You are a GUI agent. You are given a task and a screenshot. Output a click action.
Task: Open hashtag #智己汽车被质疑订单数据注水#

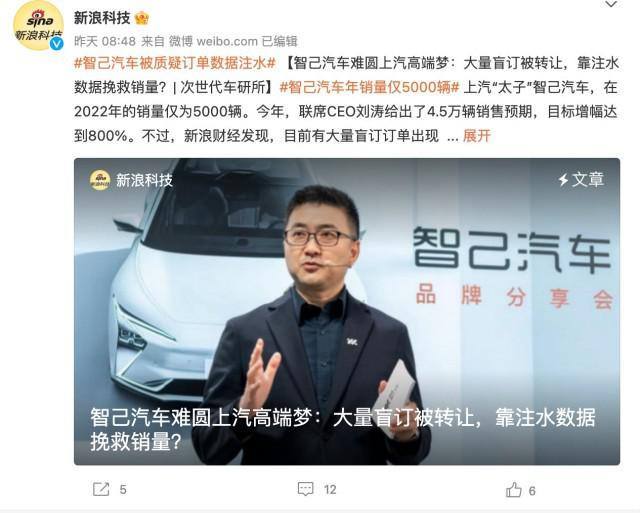[176, 63]
